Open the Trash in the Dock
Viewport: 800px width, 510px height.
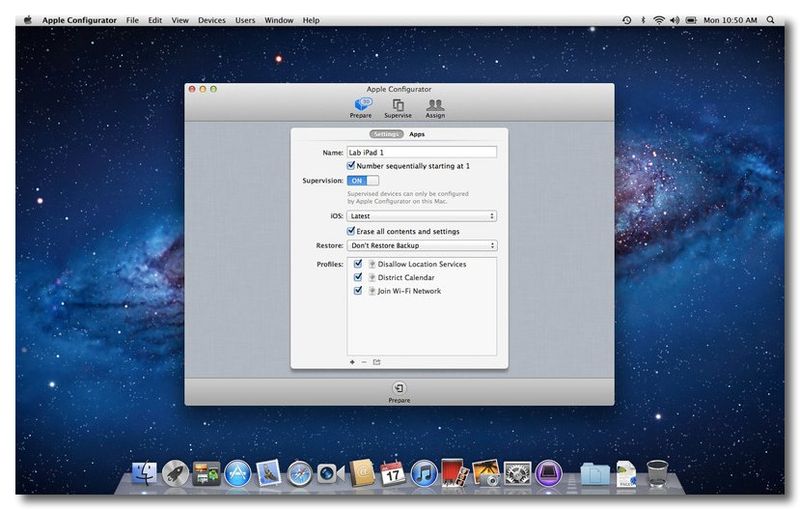657,473
